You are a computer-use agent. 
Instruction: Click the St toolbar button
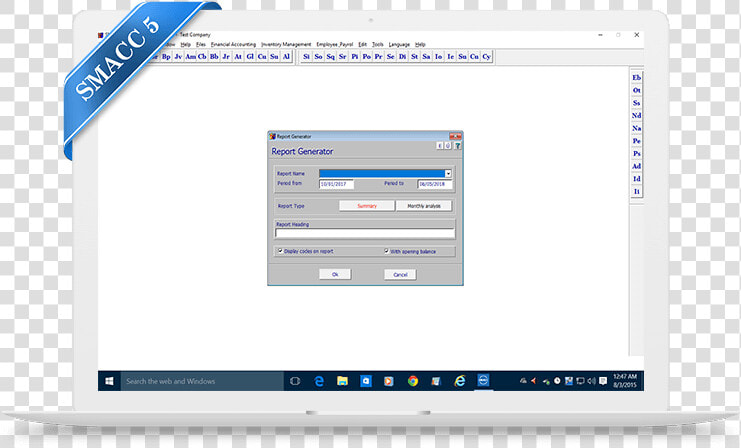click(414, 57)
